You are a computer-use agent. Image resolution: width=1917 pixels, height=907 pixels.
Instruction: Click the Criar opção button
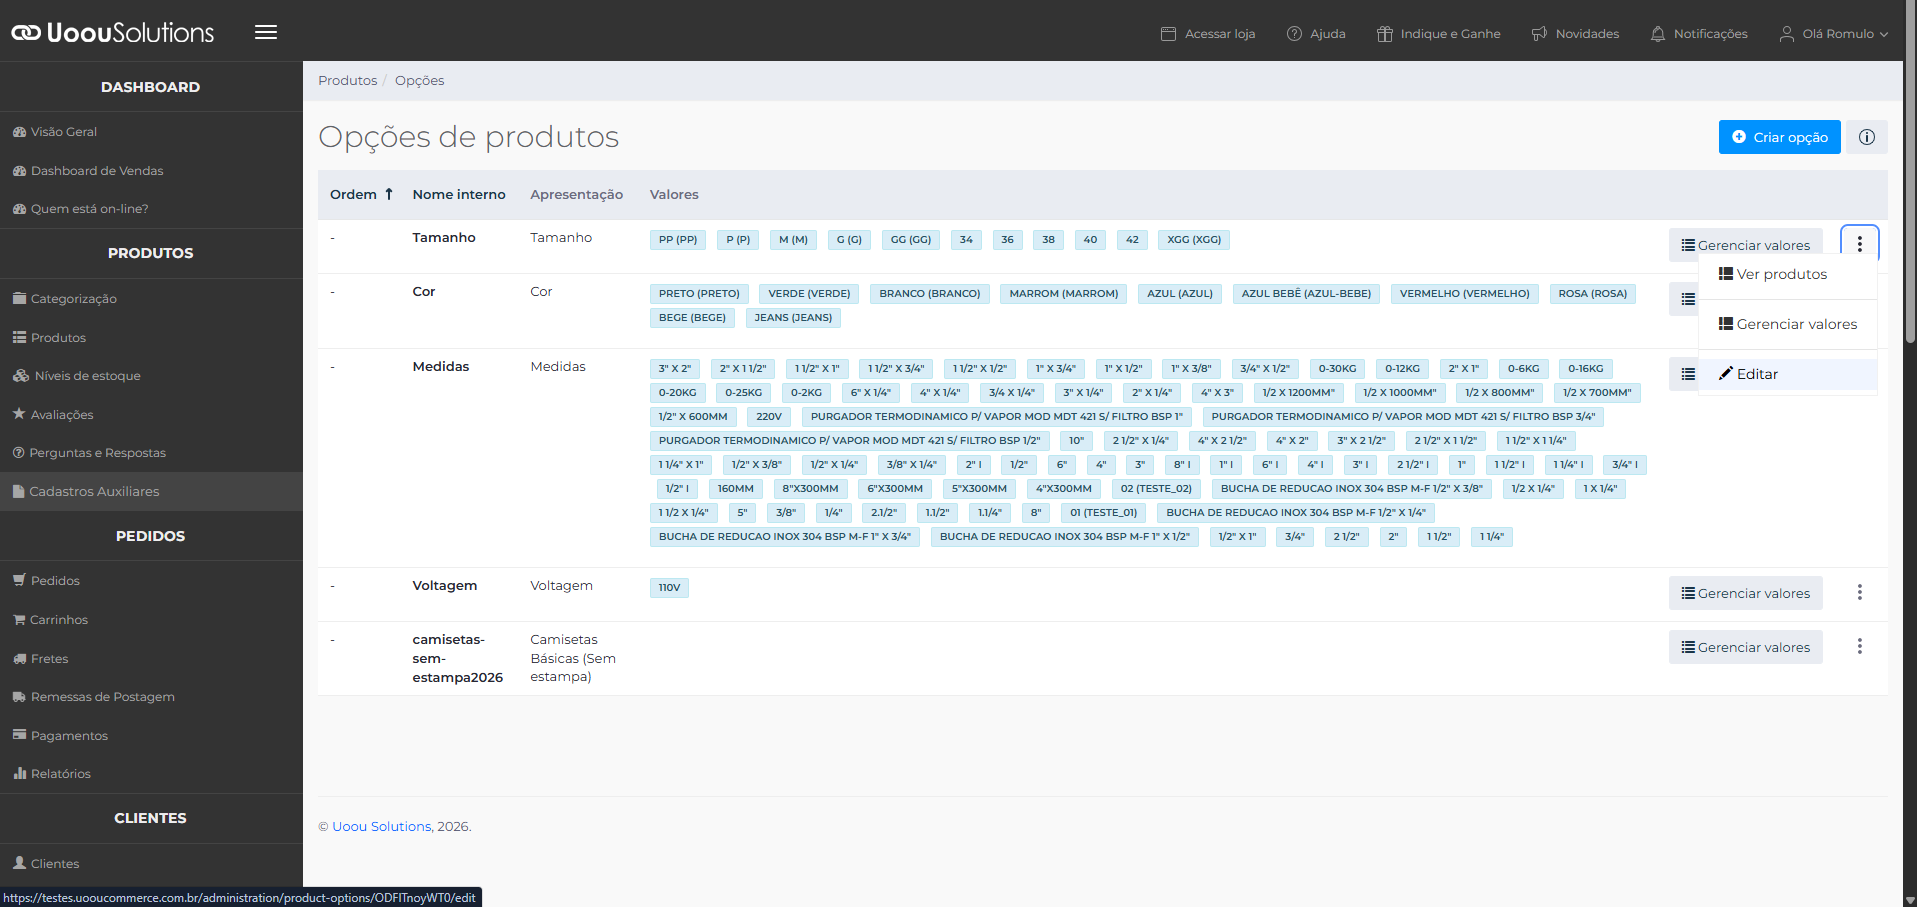1779,137
